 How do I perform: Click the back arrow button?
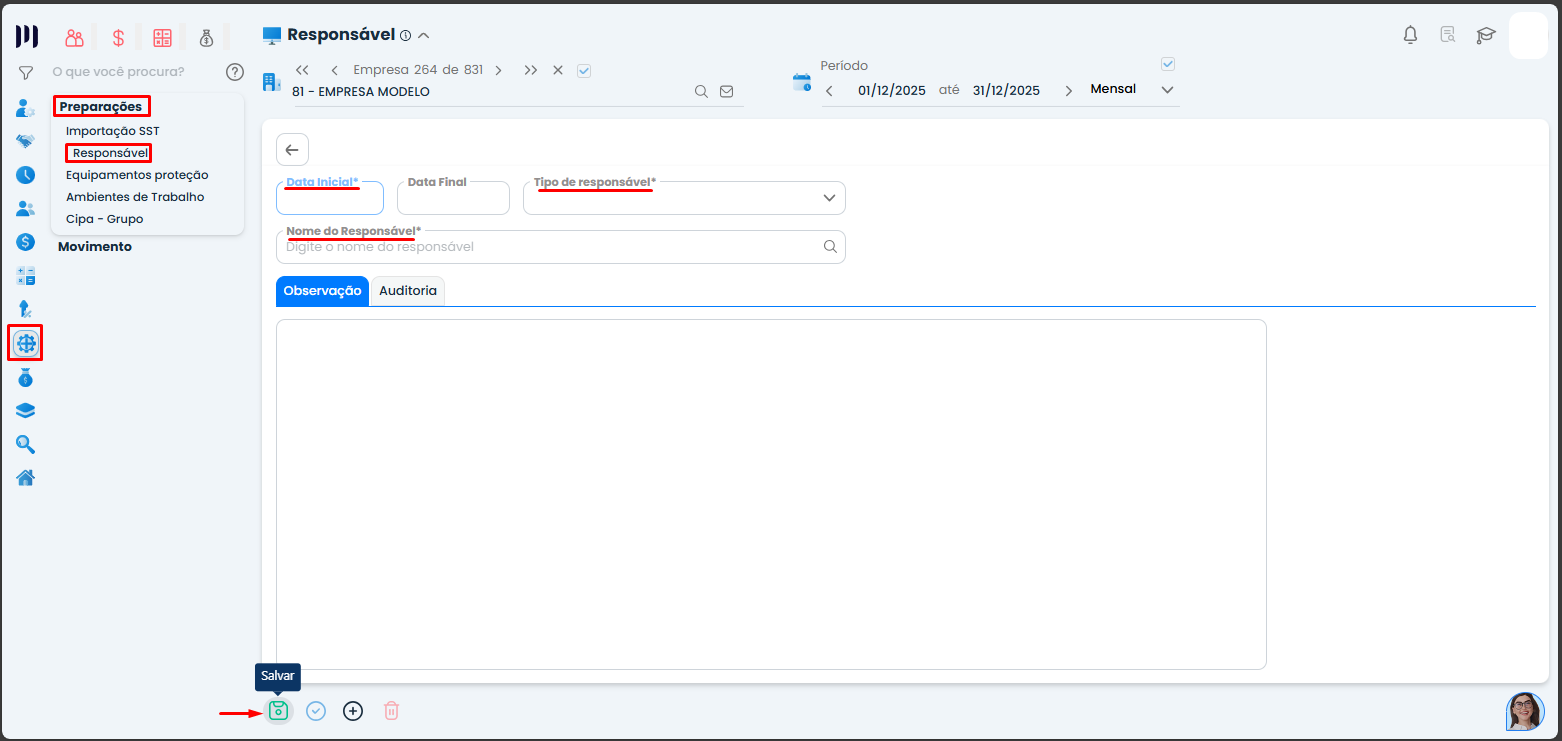pyautogui.click(x=292, y=150)
